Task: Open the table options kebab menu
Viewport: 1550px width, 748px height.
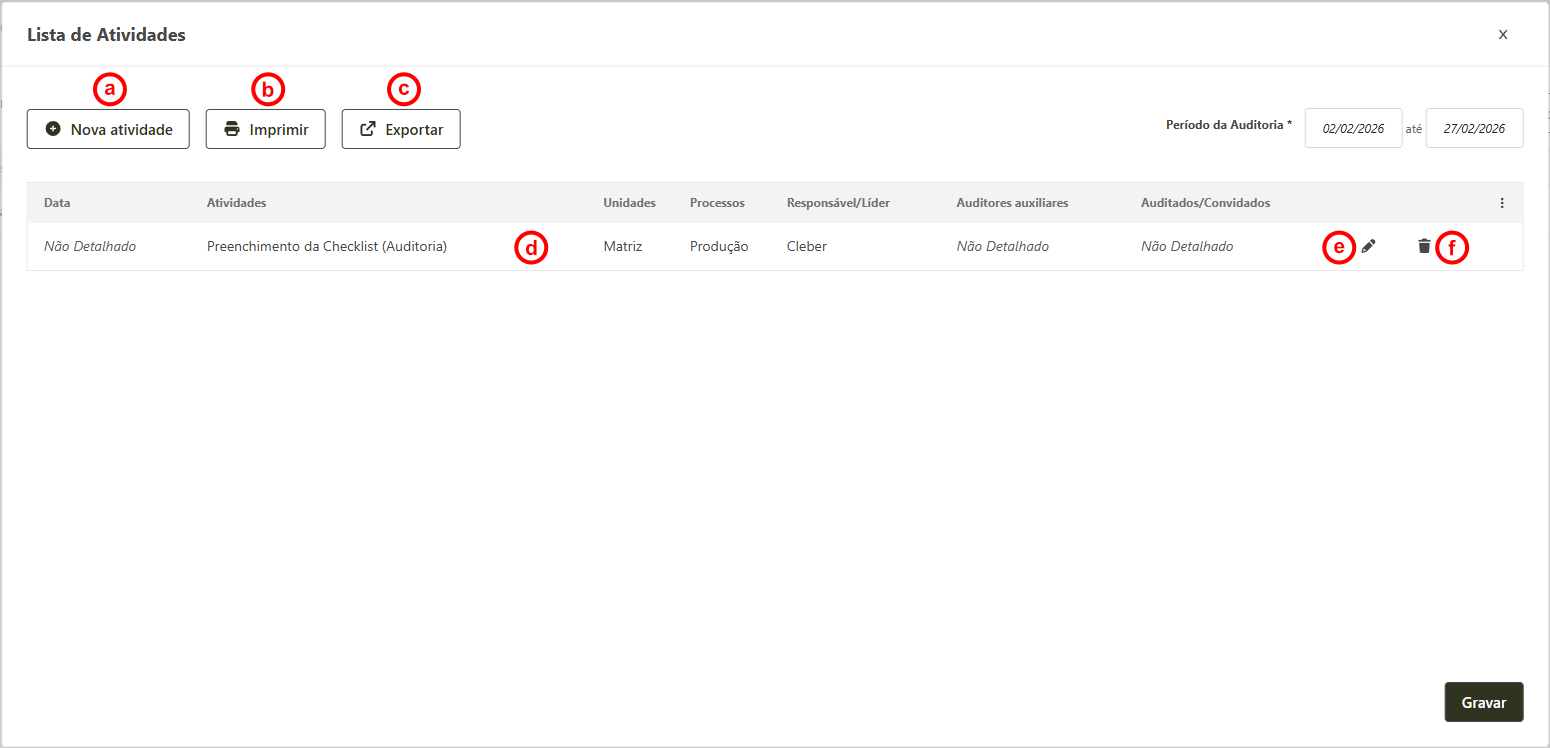Action: pyautogui.click(x=1502, y=203)
